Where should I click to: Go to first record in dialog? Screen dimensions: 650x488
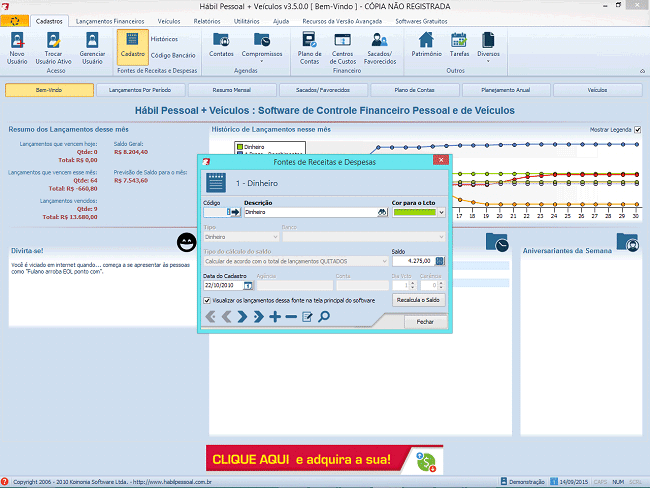(x=211, y=317)
